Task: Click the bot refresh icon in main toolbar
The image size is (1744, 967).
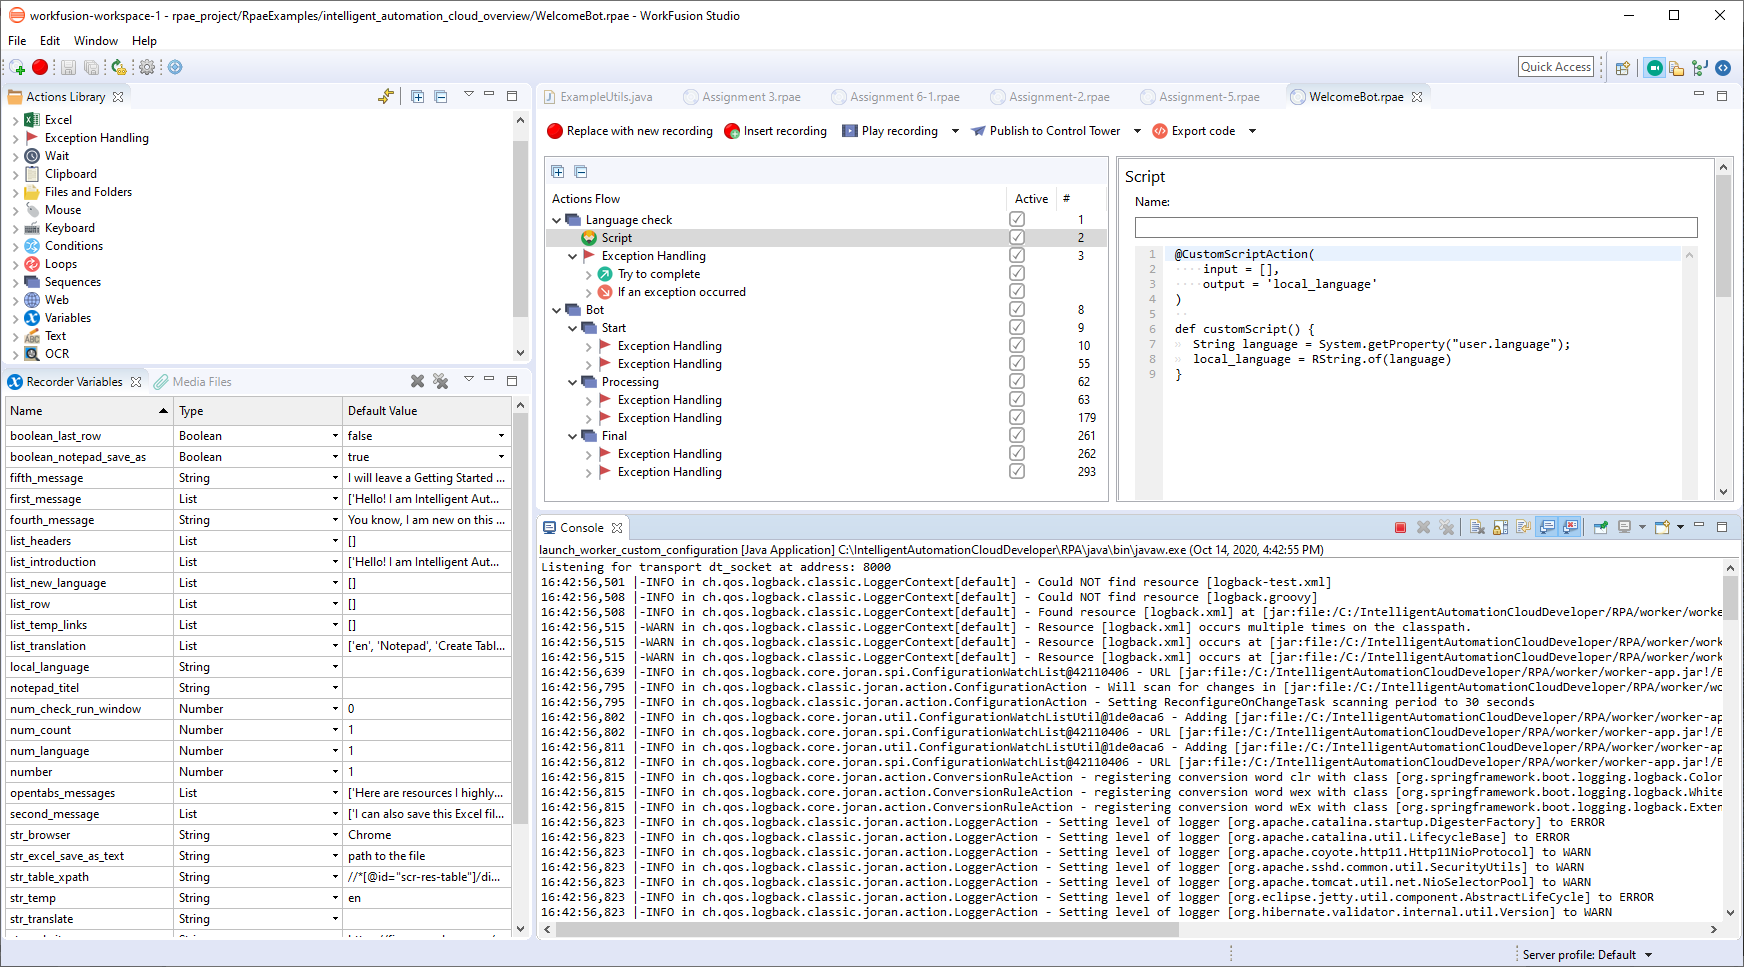Action: click(119, 67)
